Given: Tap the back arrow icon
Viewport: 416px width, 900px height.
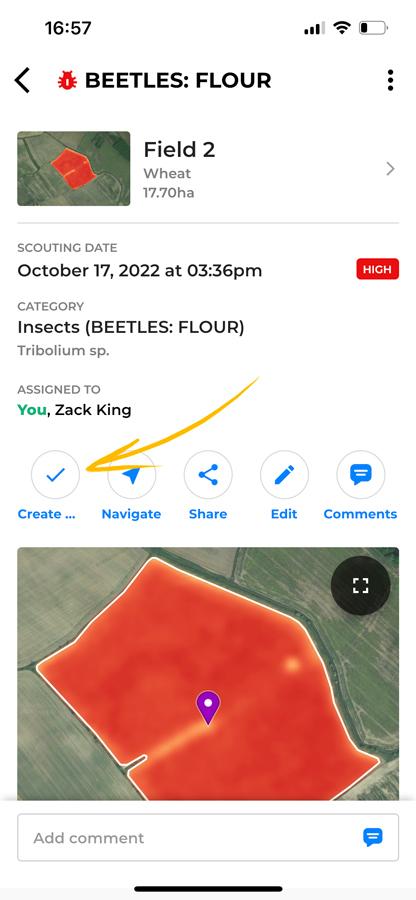Looking at the screenshot, I should [22, 80].
